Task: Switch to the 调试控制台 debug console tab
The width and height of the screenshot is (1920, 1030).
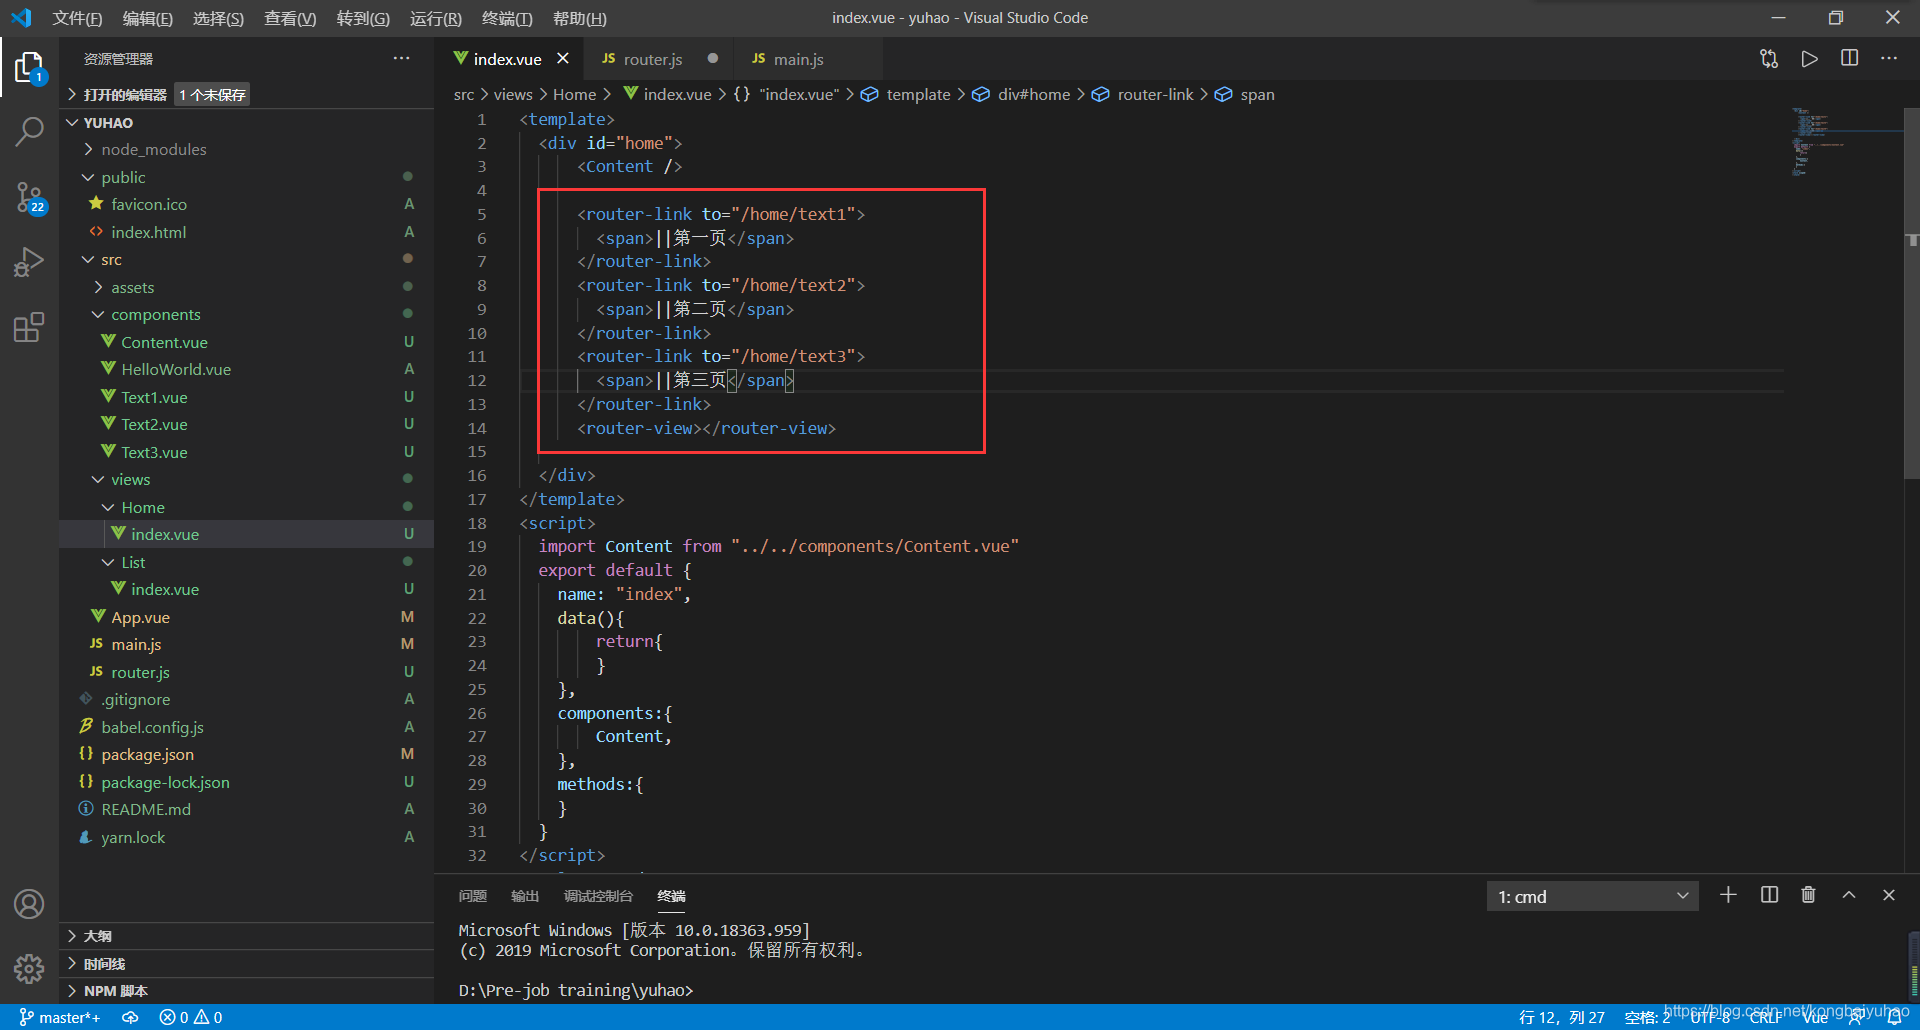Action: (x=598, y=896)
